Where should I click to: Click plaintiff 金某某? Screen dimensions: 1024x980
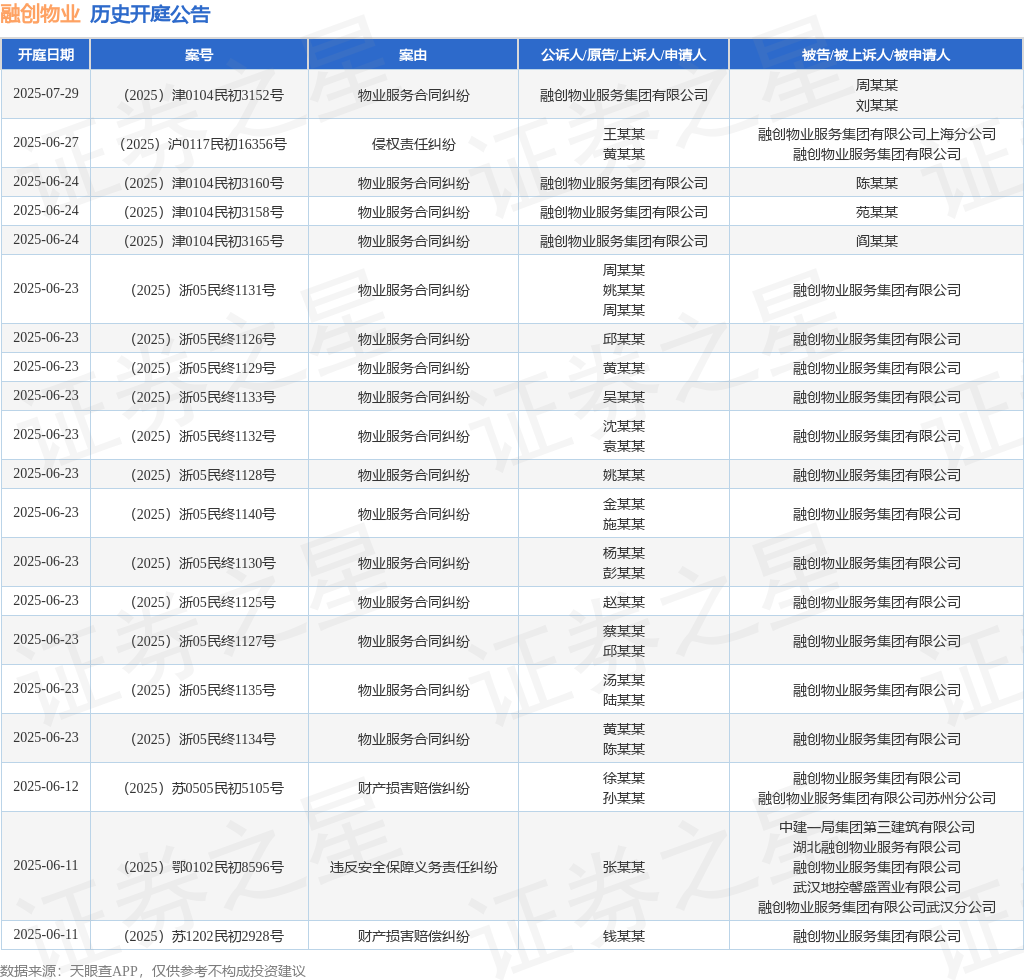(x=624, y=504)
